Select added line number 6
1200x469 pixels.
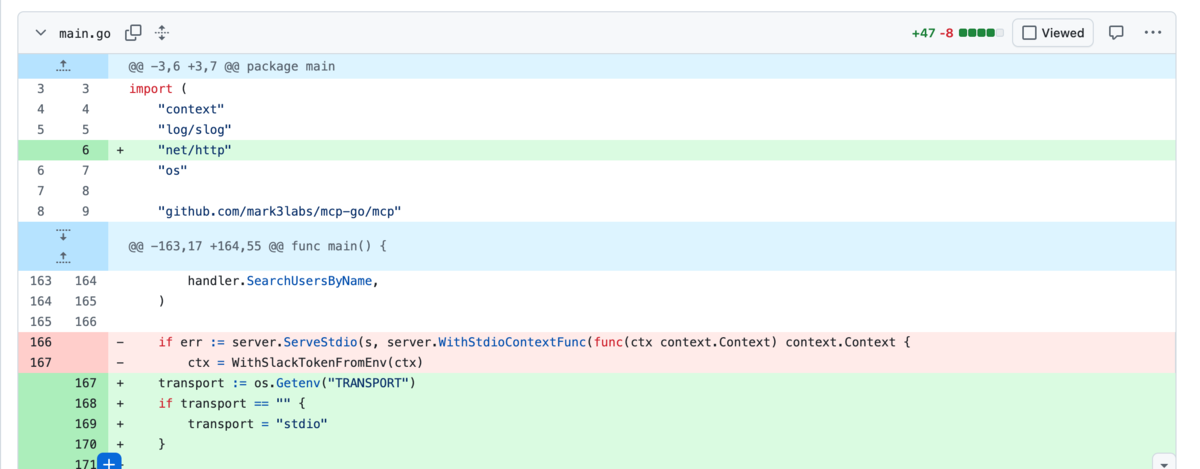pyautogui.click(x=86, y=150)
